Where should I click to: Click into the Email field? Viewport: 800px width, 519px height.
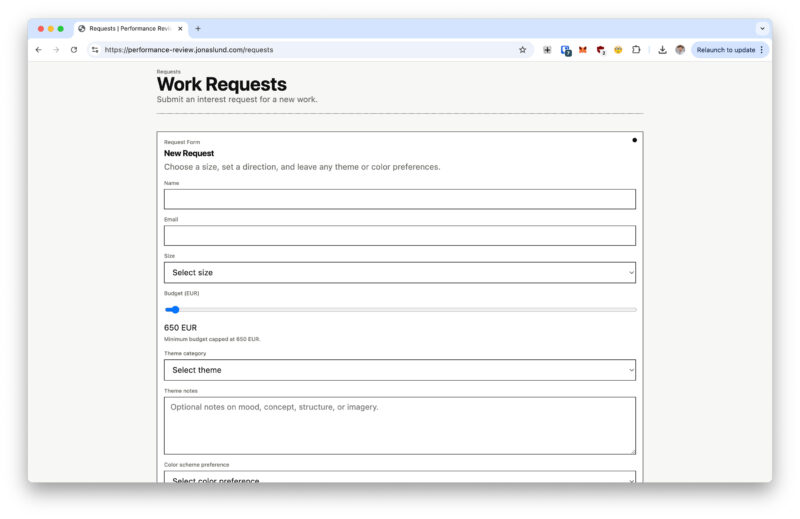(399, 236)
